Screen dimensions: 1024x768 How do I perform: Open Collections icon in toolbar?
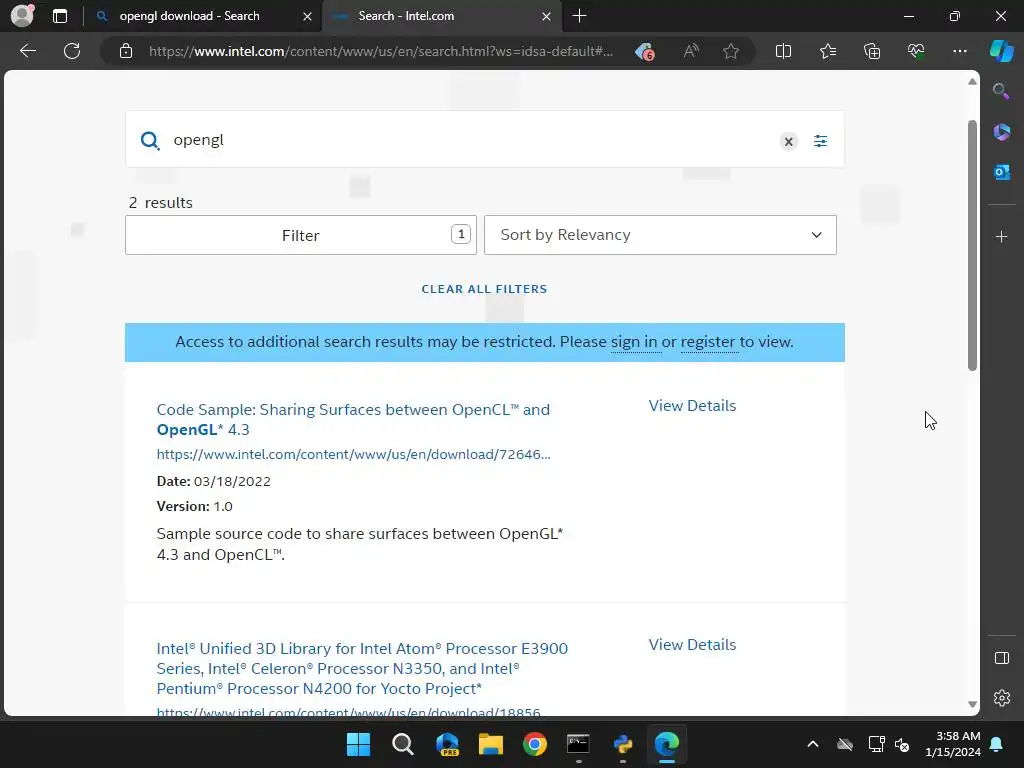[x=872, y=51]
